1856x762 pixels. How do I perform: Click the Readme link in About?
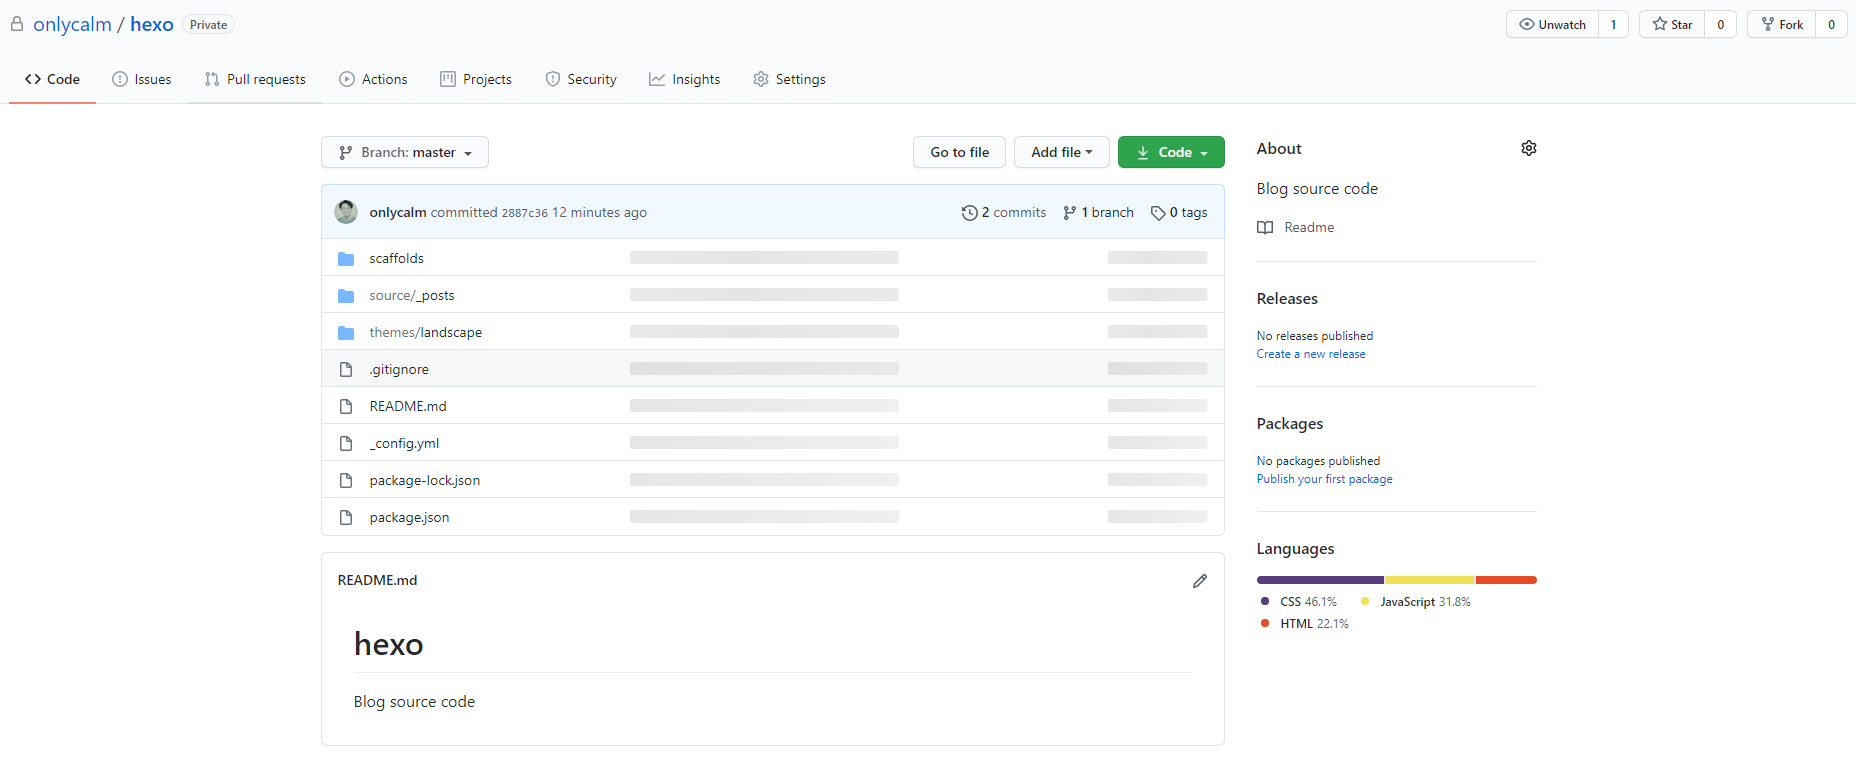pyautogui.click(x=1309, y=227)
